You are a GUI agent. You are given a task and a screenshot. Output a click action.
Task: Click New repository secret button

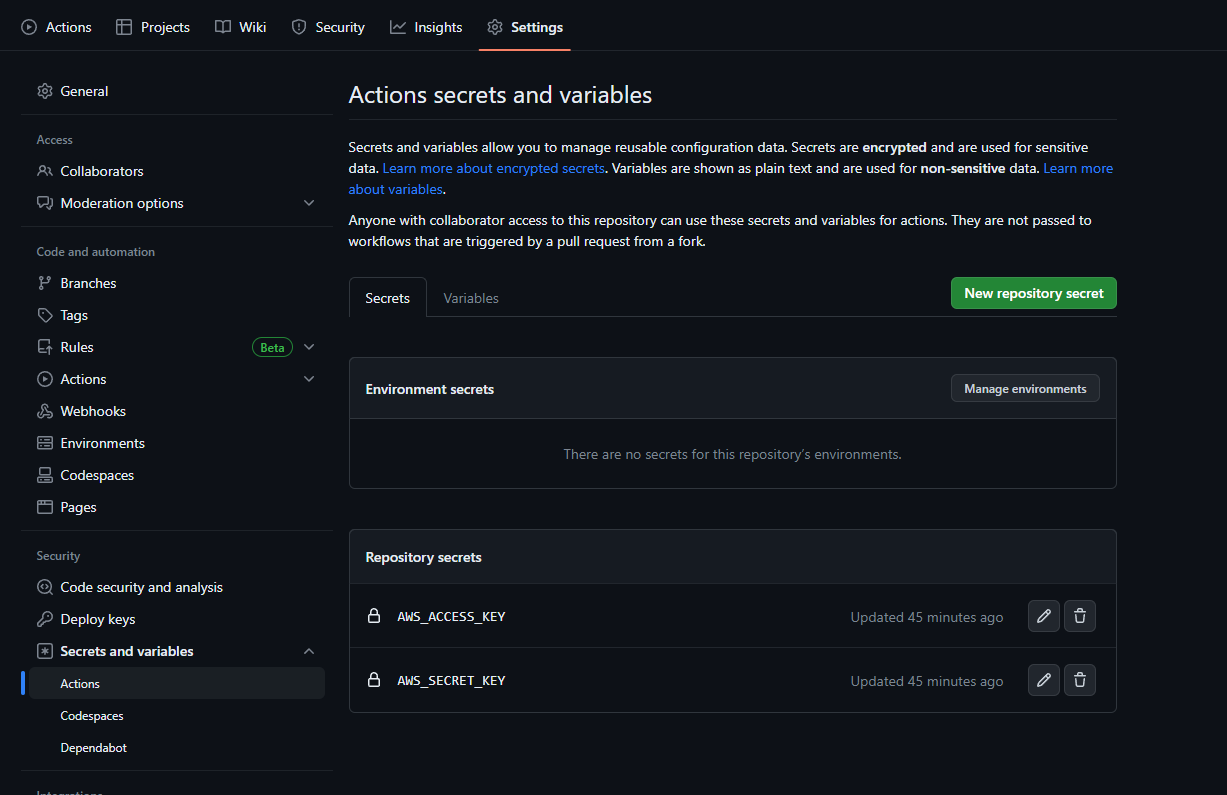click(1034, 293)
